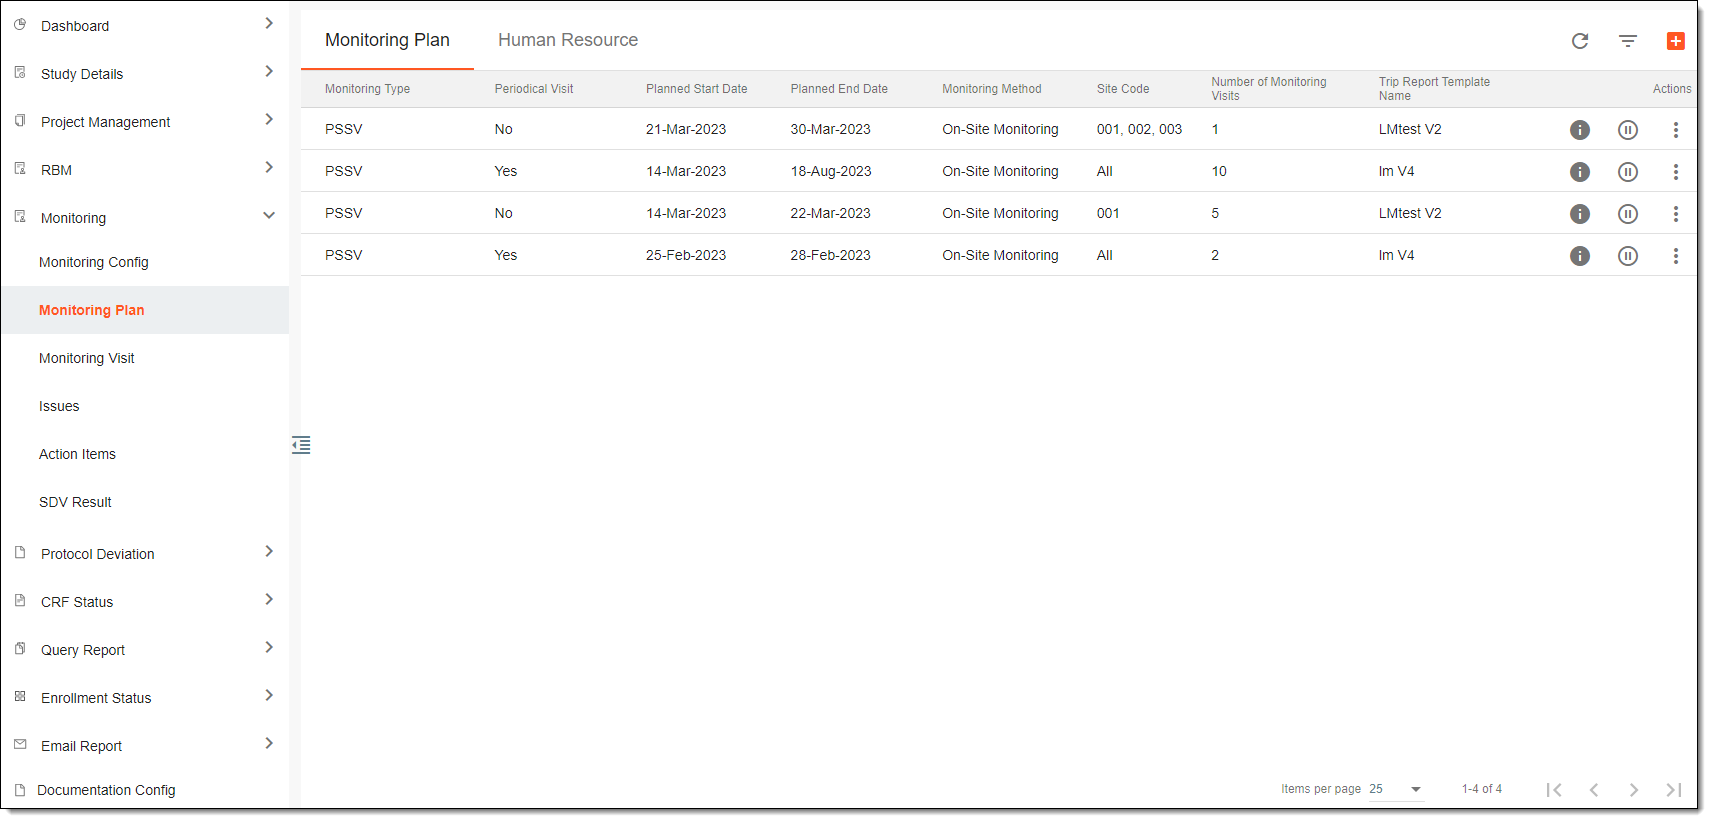Open more actions for the 30-Mar-2023 plan
1710x821 pixels.
pos(1676,130)
